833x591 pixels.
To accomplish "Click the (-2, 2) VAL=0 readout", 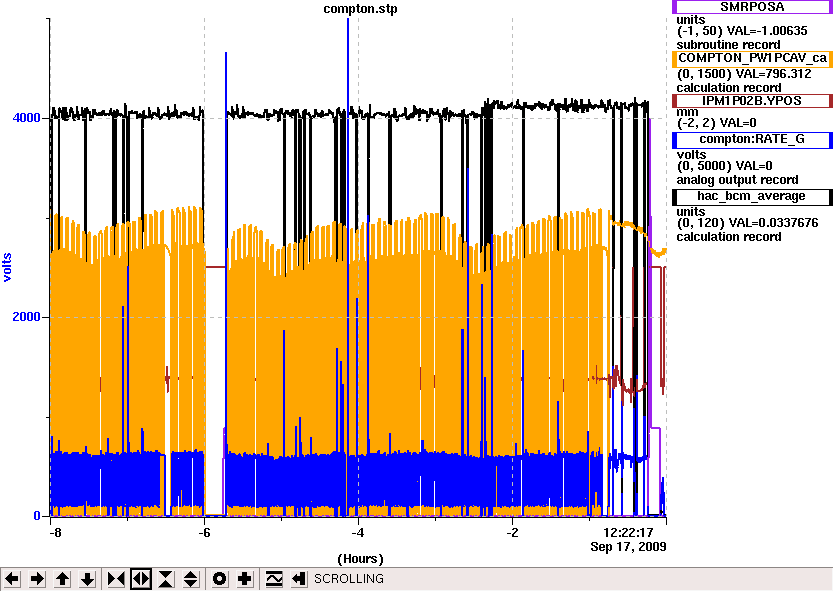I will pyautogui.click(x=717, y=123).
